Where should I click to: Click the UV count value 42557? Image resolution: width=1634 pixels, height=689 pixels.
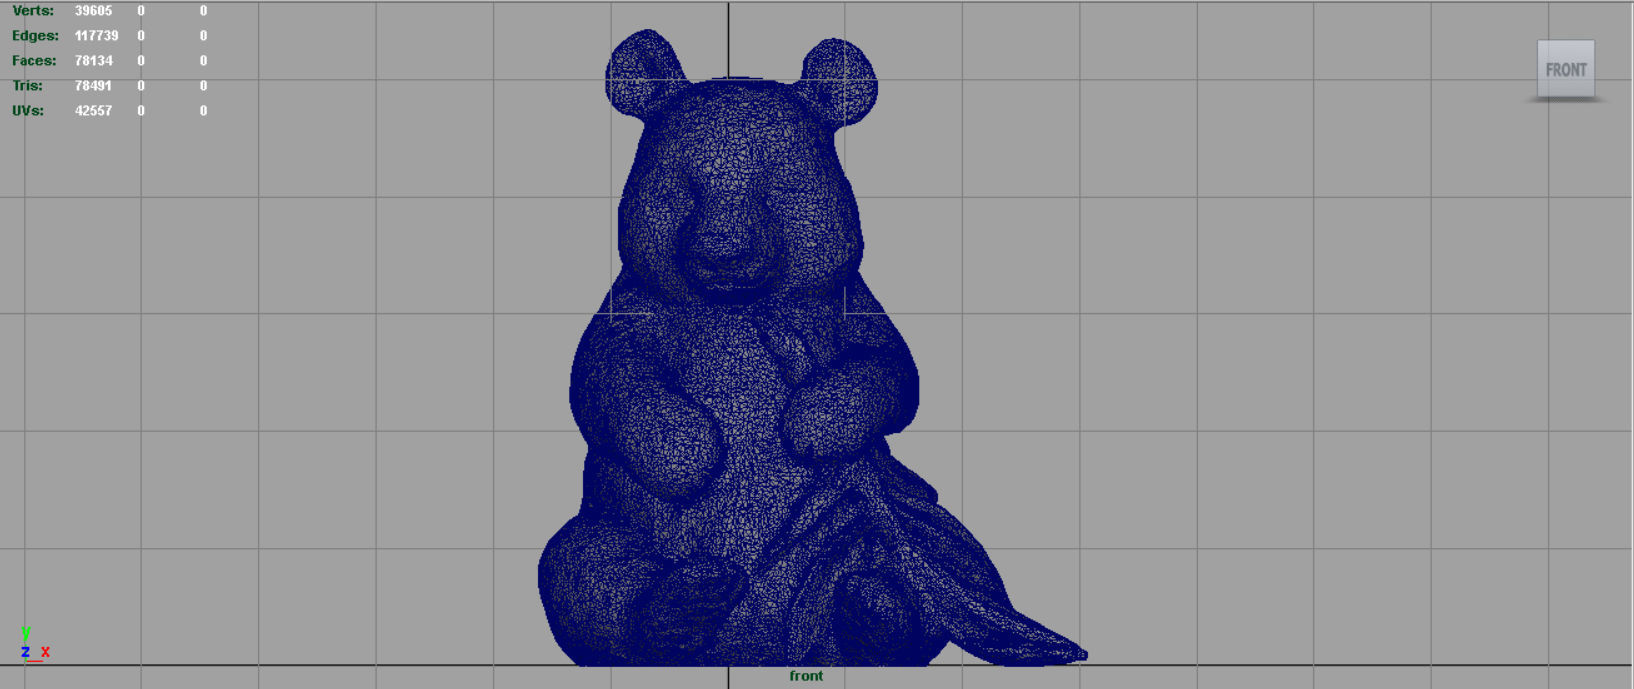(93, 111)
